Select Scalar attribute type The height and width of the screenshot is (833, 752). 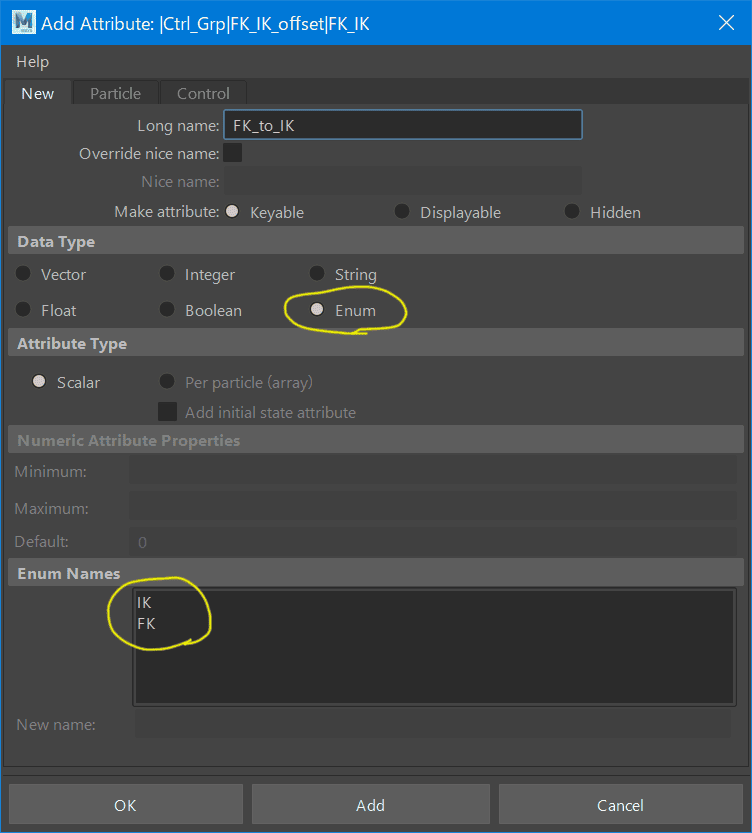click(x=39, y=381)
